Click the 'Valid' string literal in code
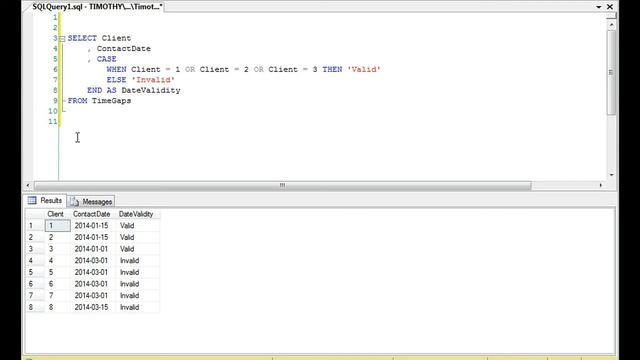This screenshot has height=360, width=640. [364, 69]
